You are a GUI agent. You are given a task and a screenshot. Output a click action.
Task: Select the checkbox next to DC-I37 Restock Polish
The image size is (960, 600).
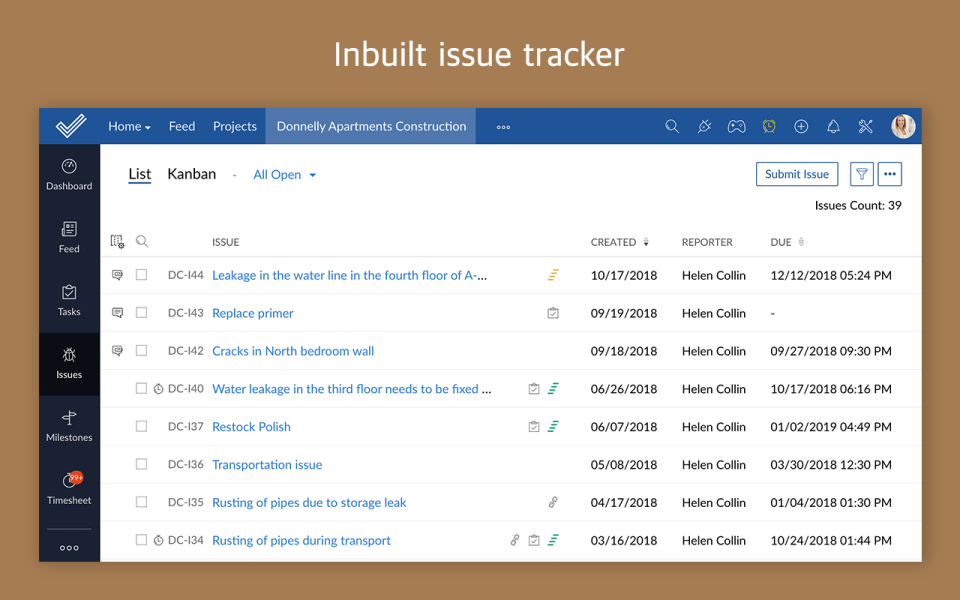click(141, 425)
